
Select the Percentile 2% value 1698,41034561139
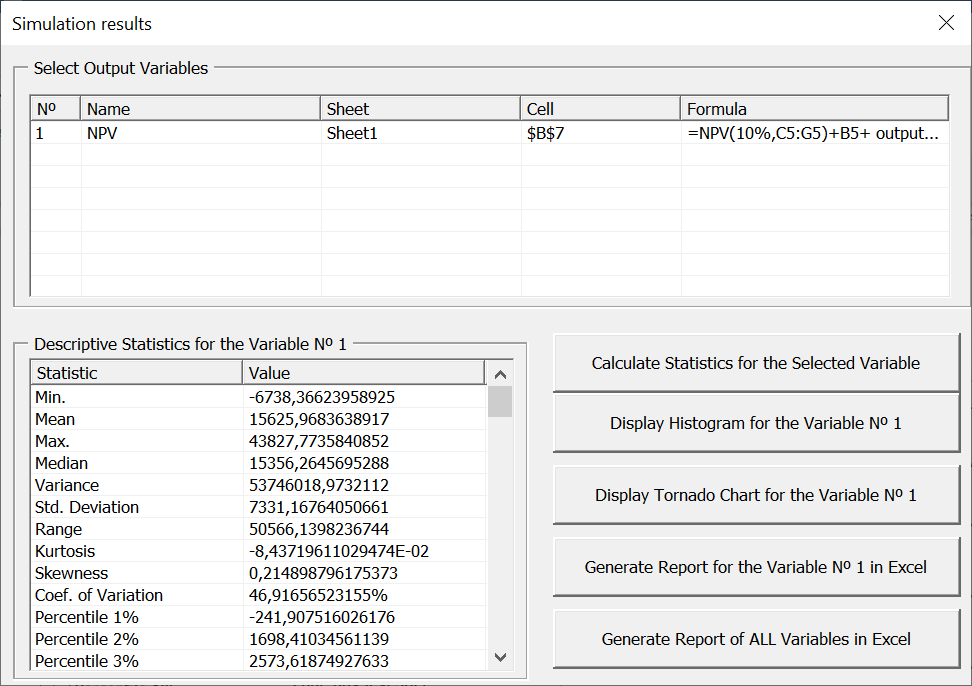[x=319, y=640]
